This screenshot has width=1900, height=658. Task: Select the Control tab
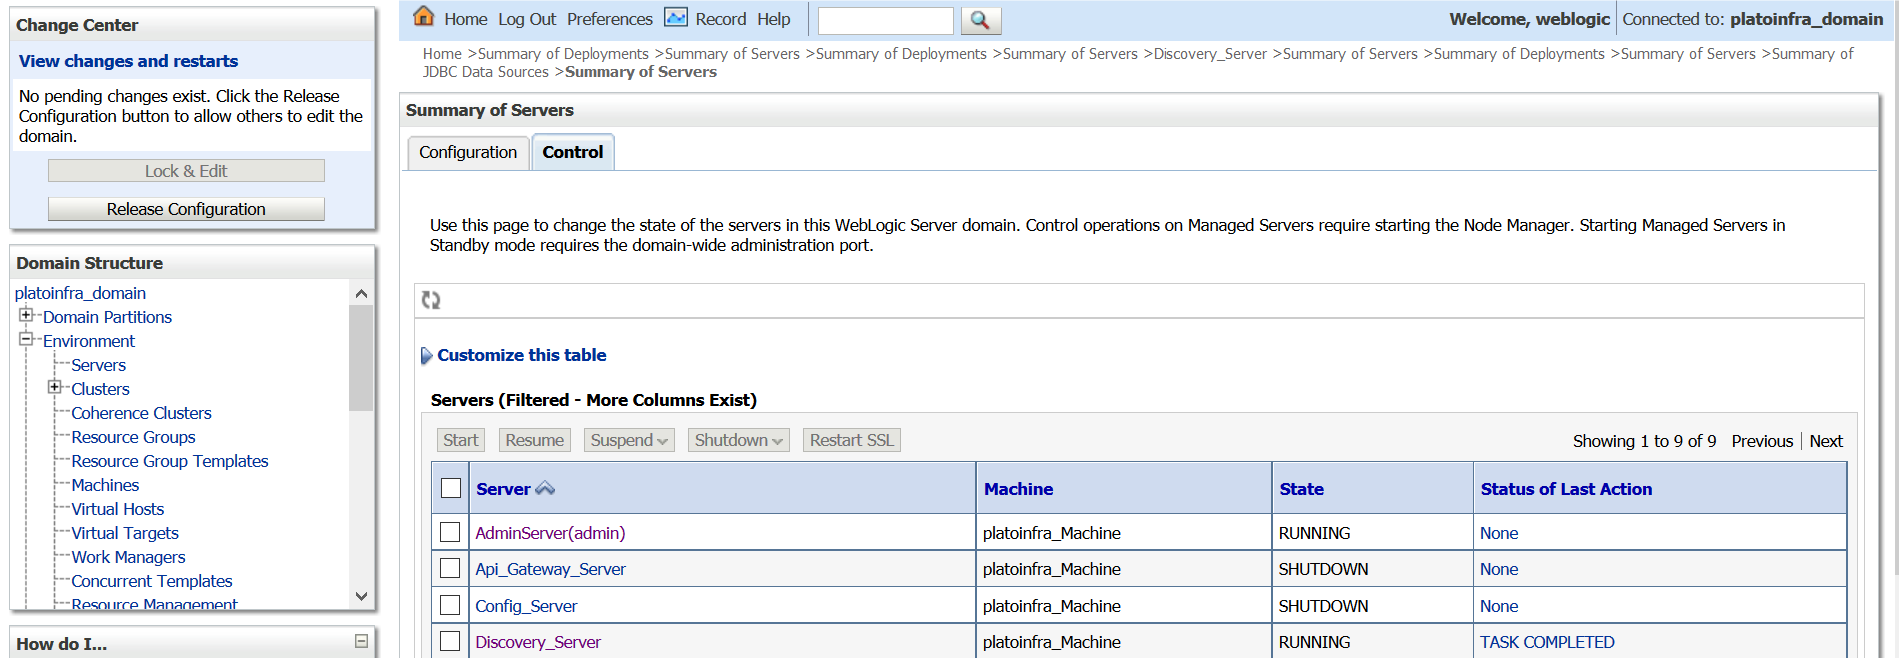point(573,152)
